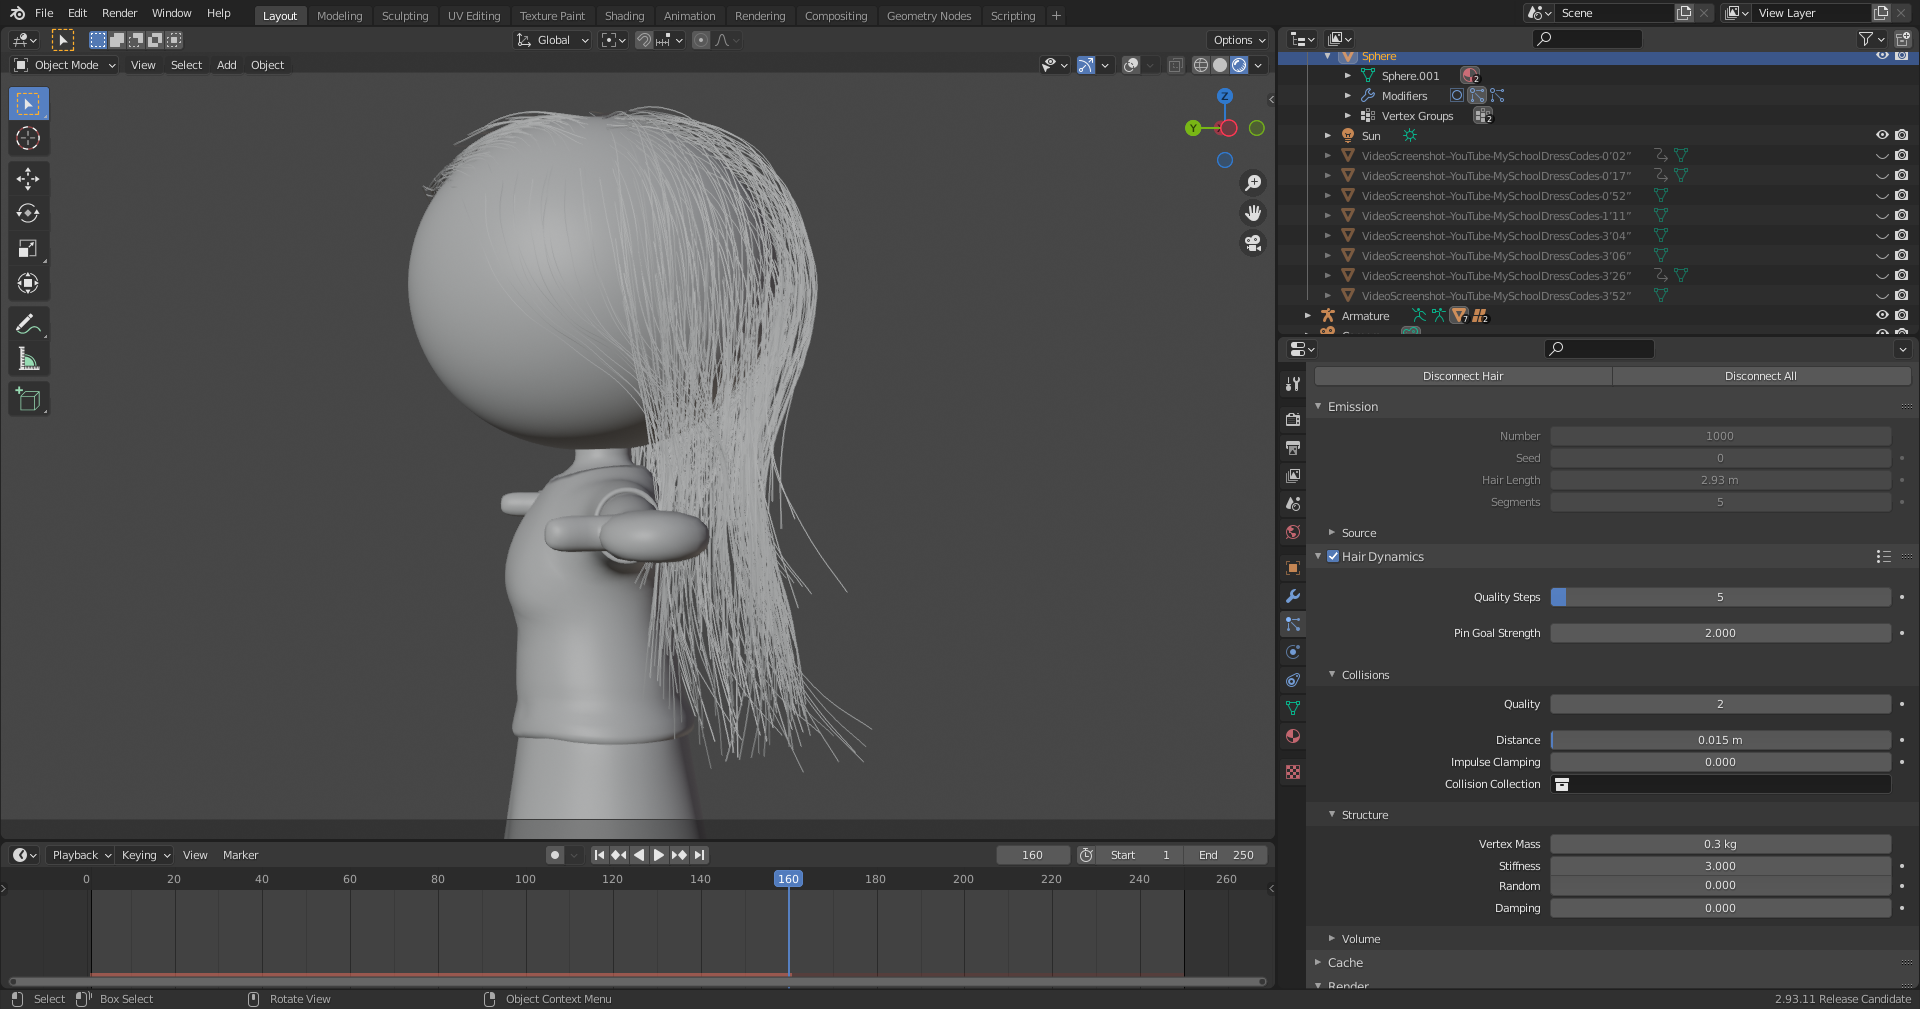1920x1009 pixels.
Task: Toggle viewport overlays button
Action: (x=1131, y=65)
